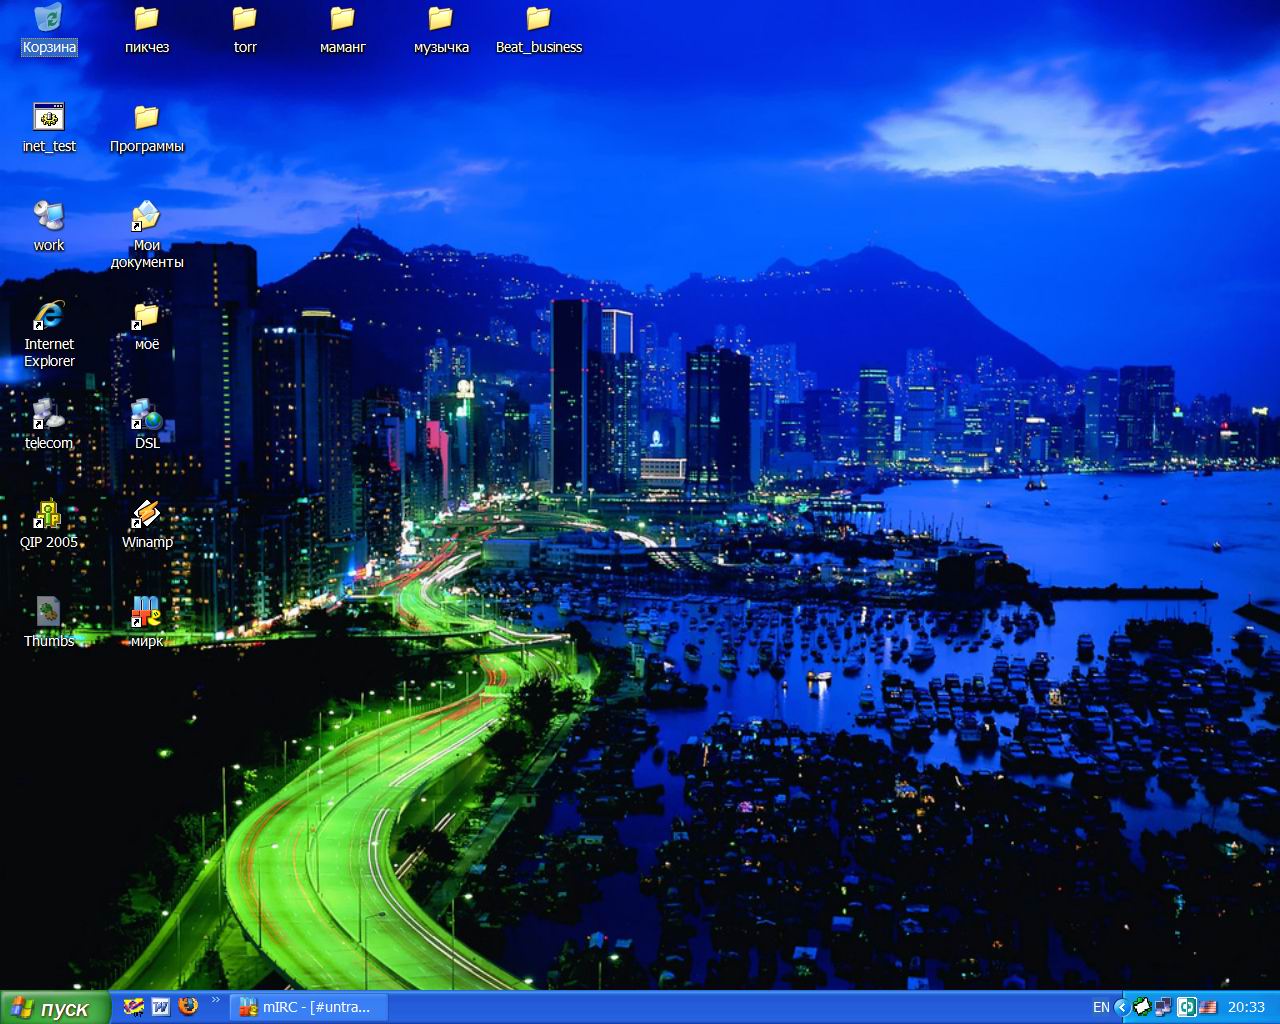This screenshot has height=1024, width=1280.
Task: Expand the Quick Launch overflow chevron
Action: click(x=215, y=1001)
